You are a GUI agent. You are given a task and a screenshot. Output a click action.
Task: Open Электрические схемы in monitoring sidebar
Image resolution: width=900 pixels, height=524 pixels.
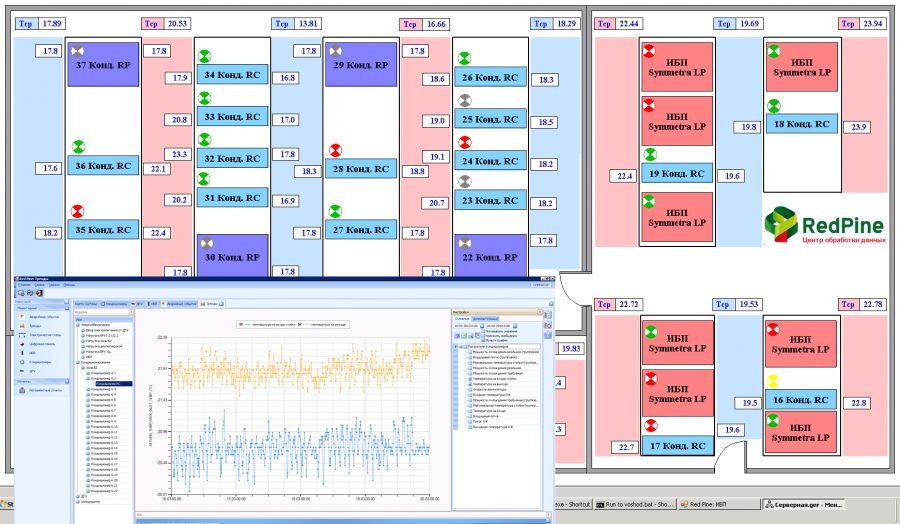pyautogui.click(x=45, y=335)
